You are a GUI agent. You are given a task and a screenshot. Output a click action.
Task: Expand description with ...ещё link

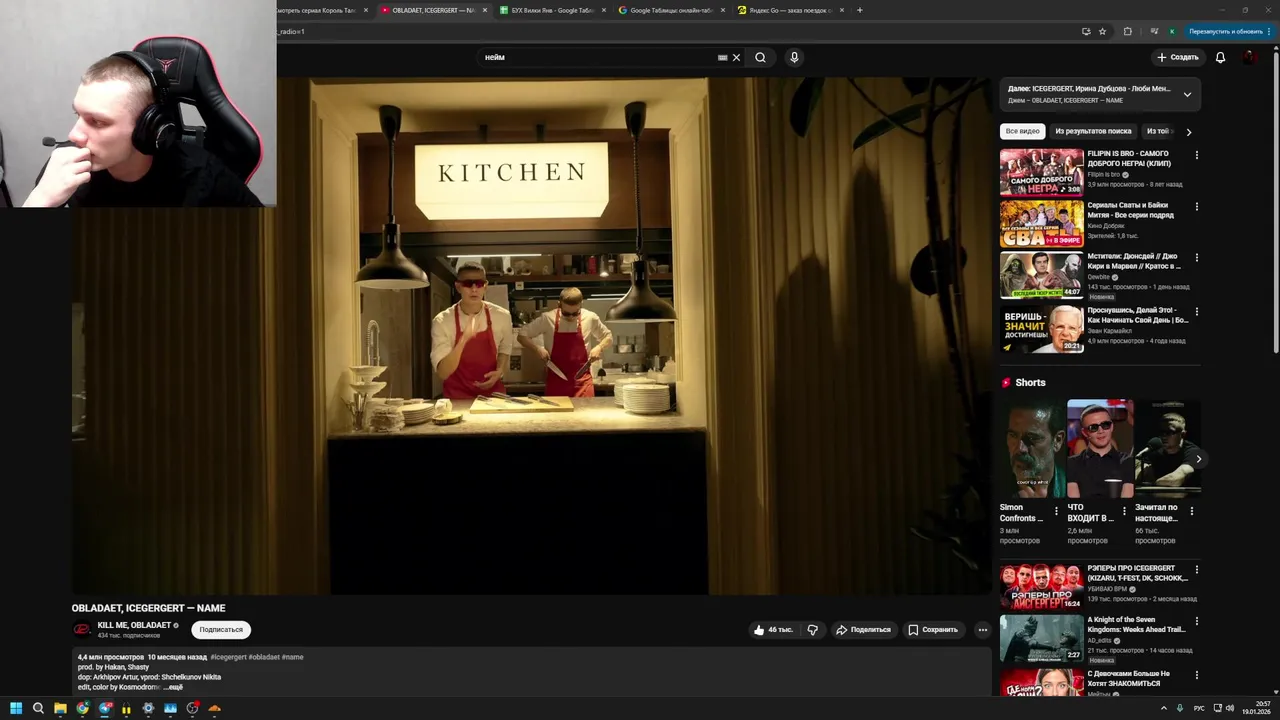[x=173, y=687]
